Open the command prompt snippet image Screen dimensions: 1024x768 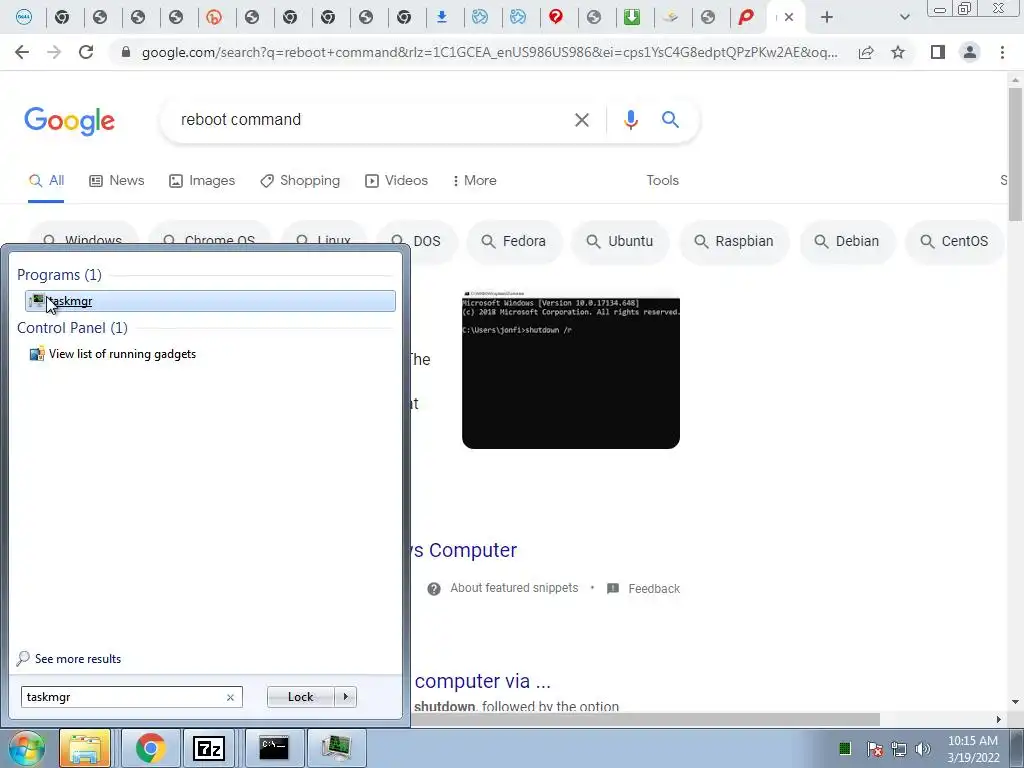pos(571,369)
